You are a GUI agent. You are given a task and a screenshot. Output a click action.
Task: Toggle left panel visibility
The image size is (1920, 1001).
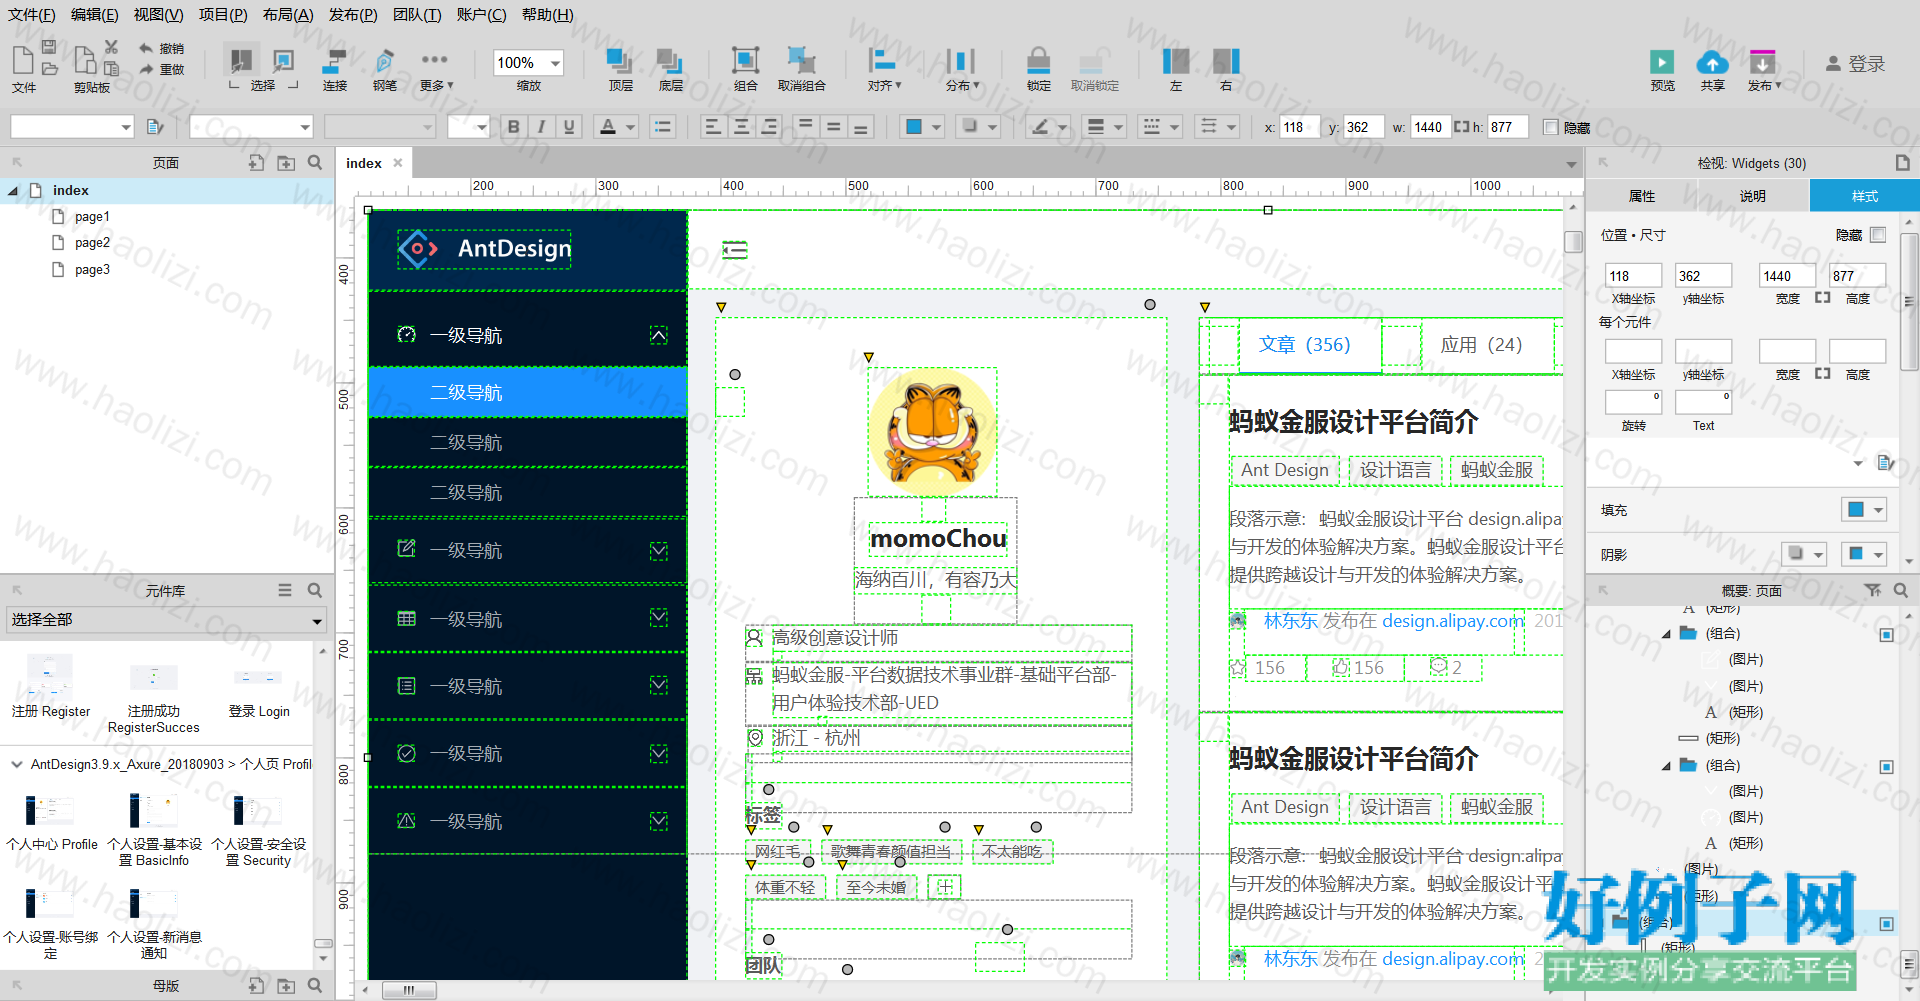click(1176, 69)
